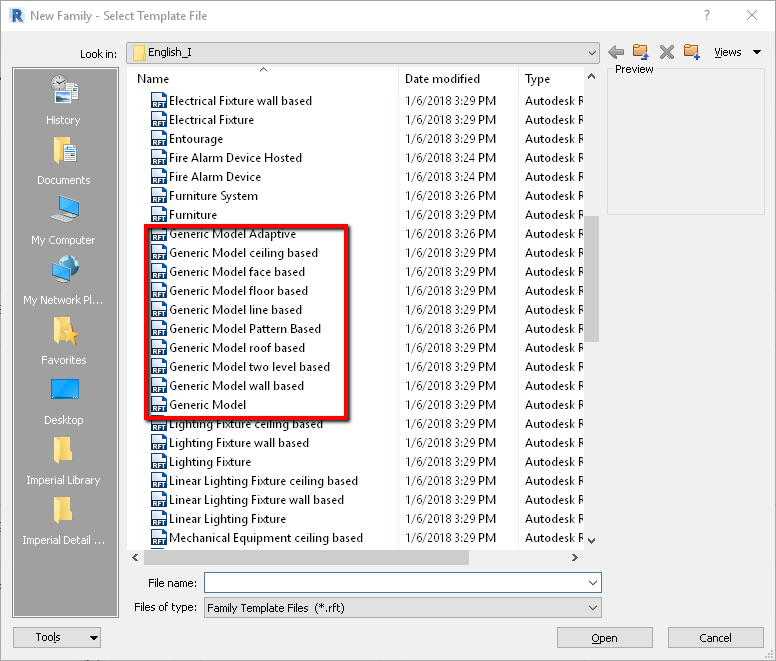776x661 pixels.
Task: Click the Cancel button
Action: (x=715, y=638)
